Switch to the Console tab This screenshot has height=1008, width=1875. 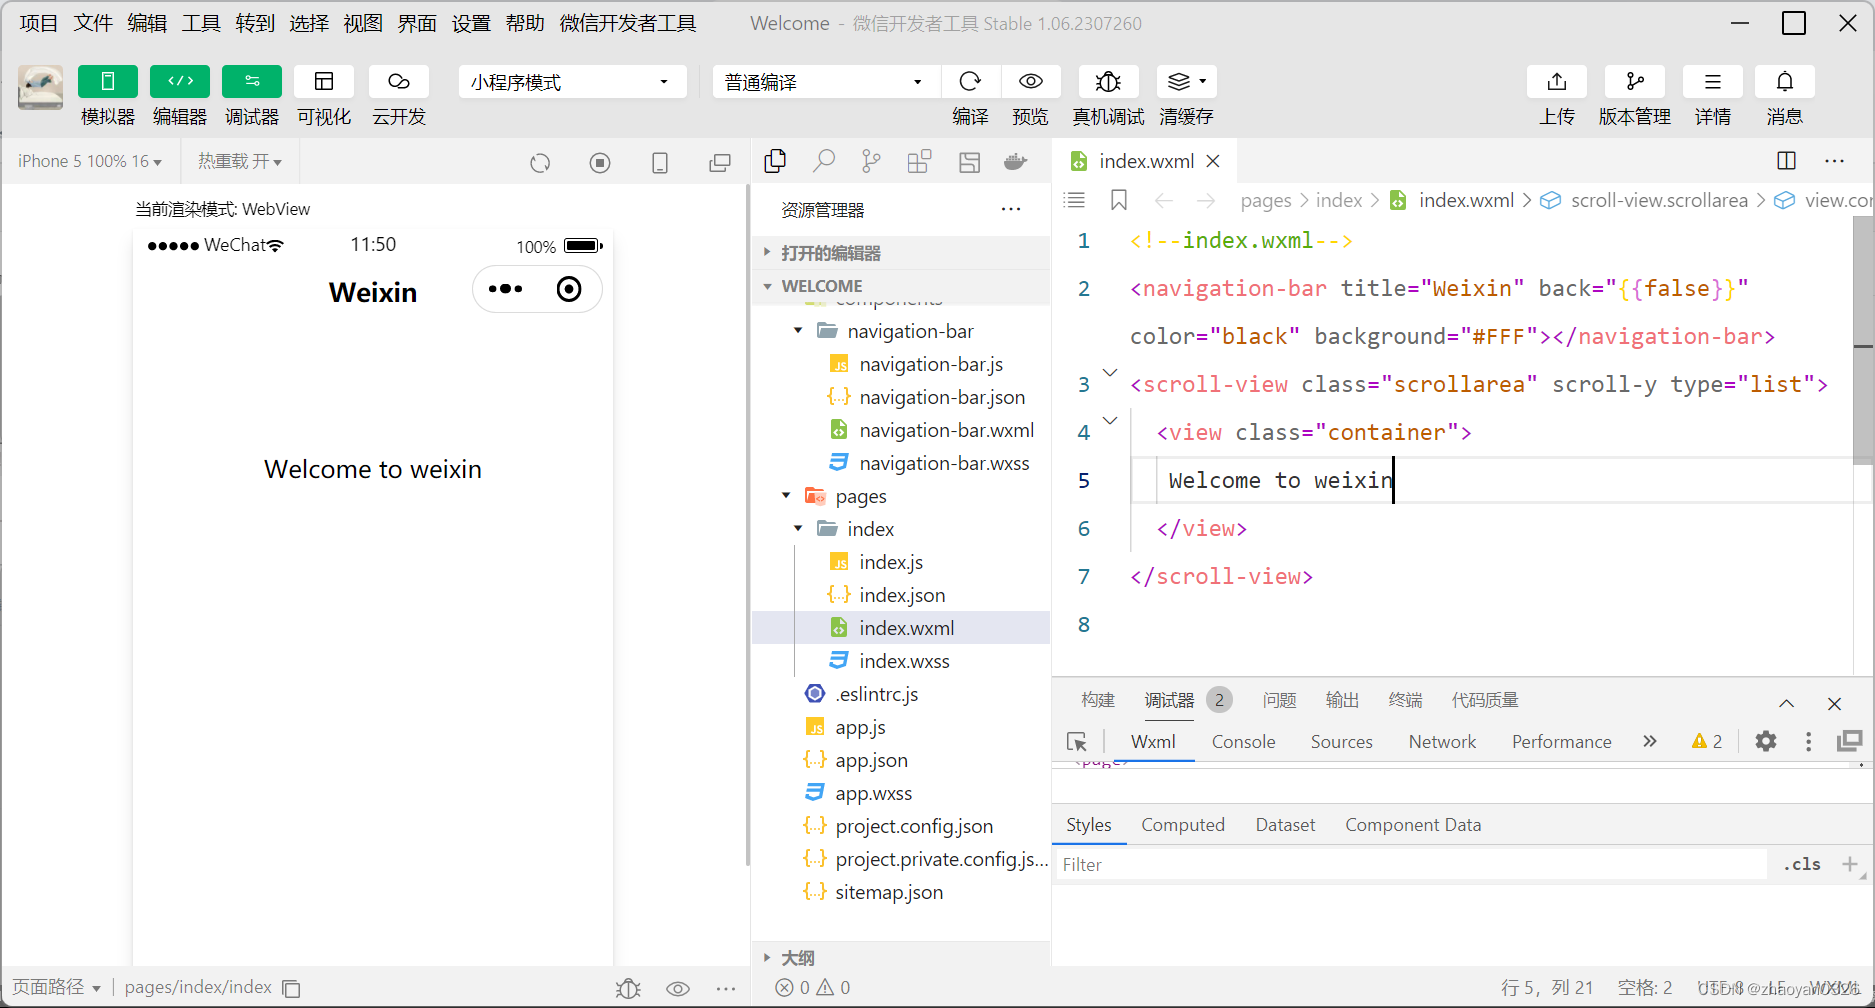[x=1243, y=742]
